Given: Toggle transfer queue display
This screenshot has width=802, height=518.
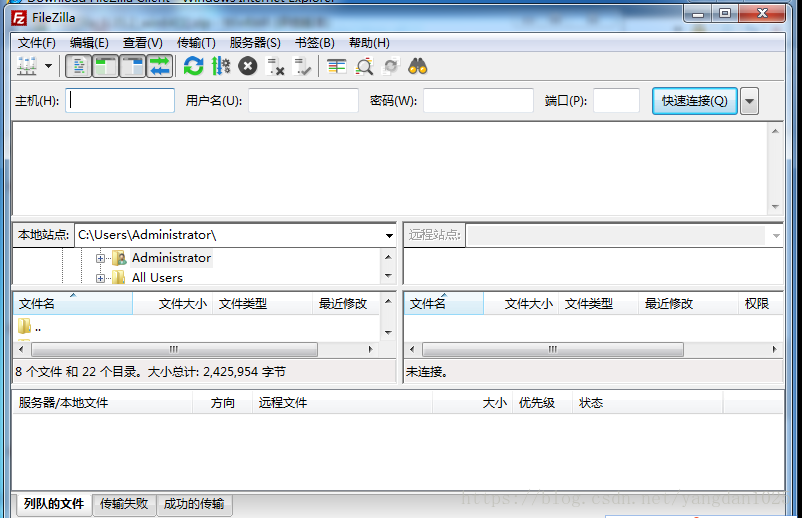Looking at the screenshot, I should [160, 66].
